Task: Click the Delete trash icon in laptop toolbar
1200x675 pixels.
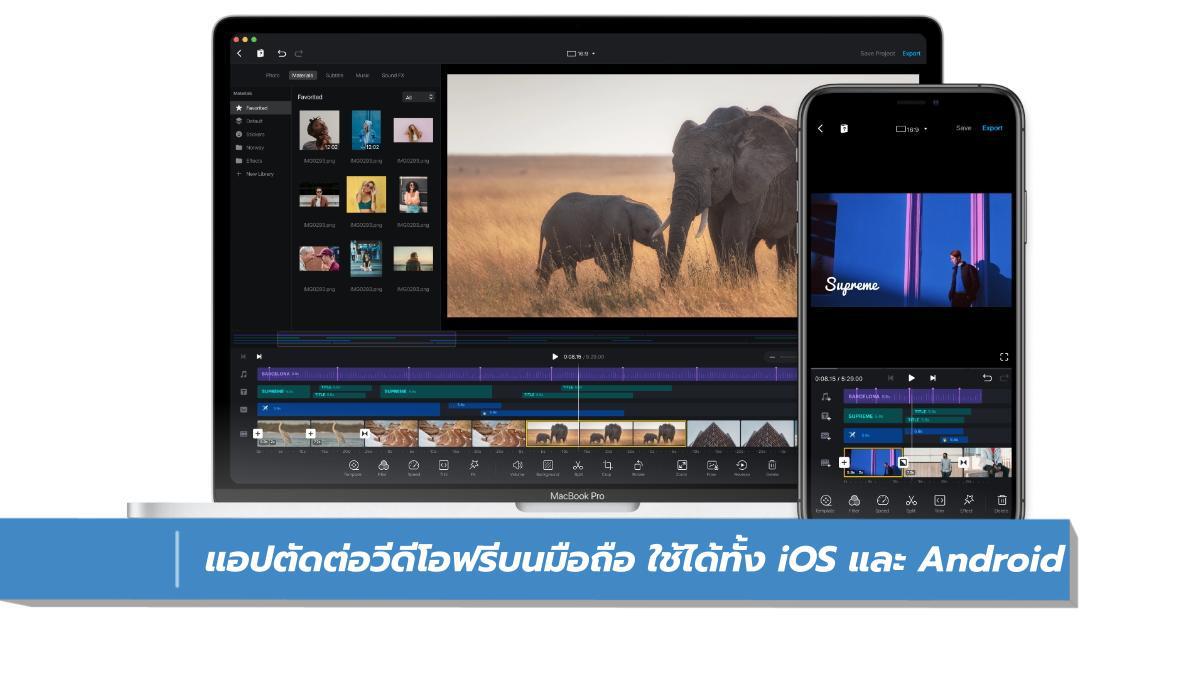Action: (772, 465)
